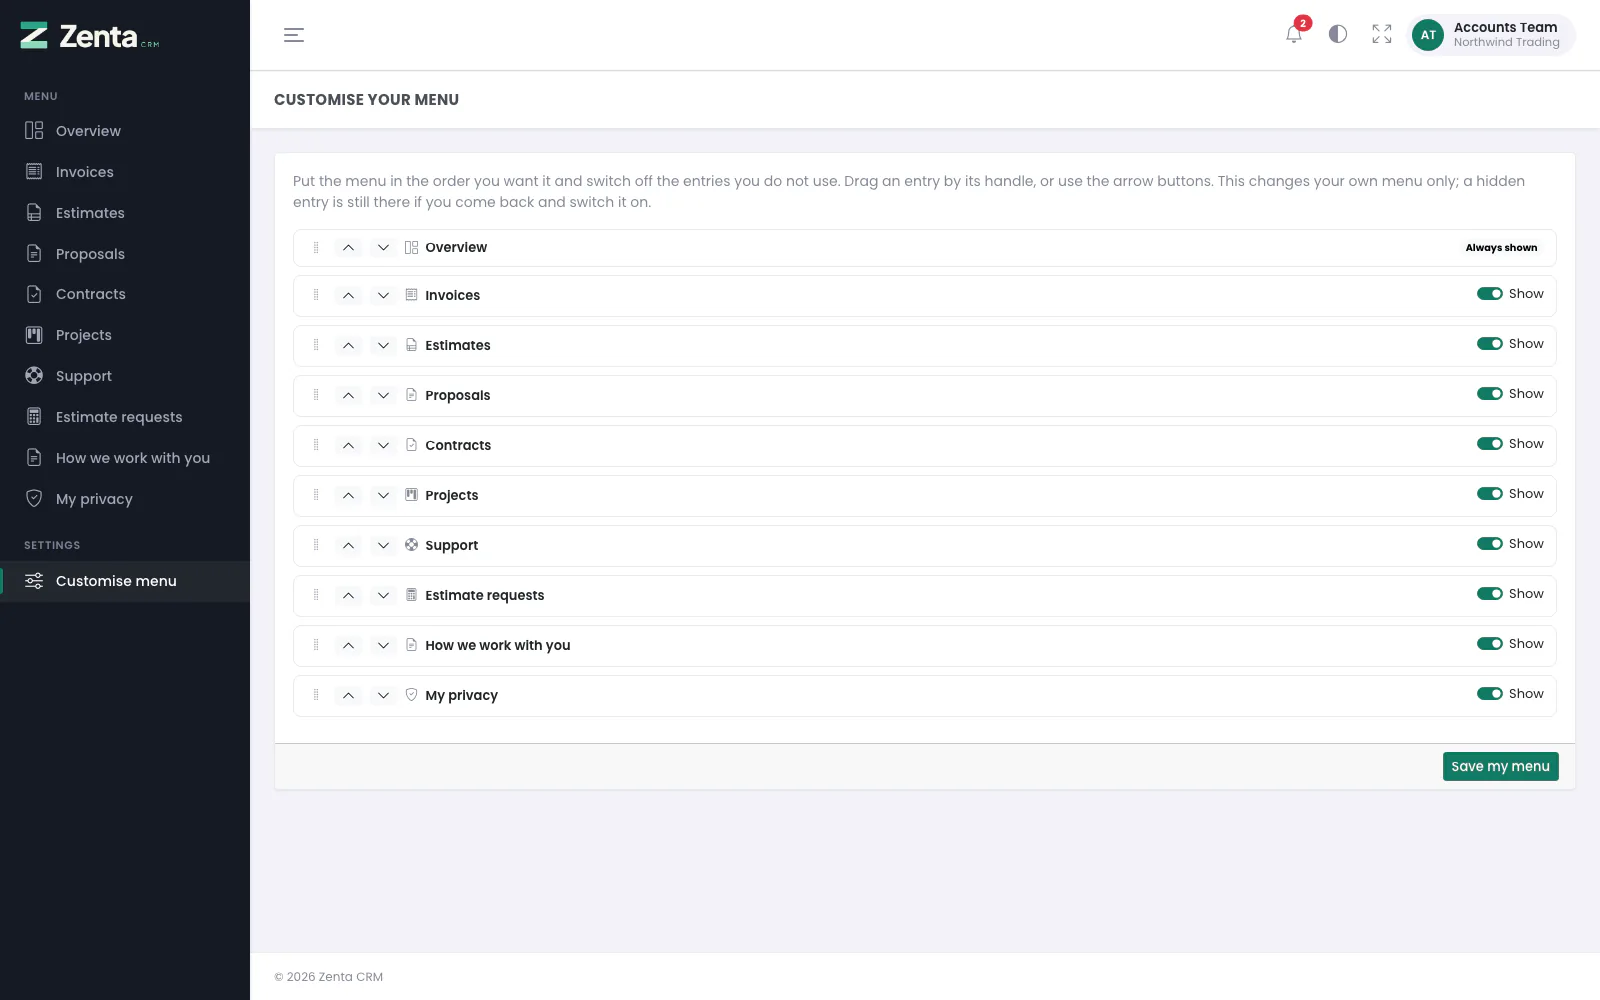Screen dimensions: 1600x1000
Task: Move Support up with its arrow
Action: [x=348, y=545]
